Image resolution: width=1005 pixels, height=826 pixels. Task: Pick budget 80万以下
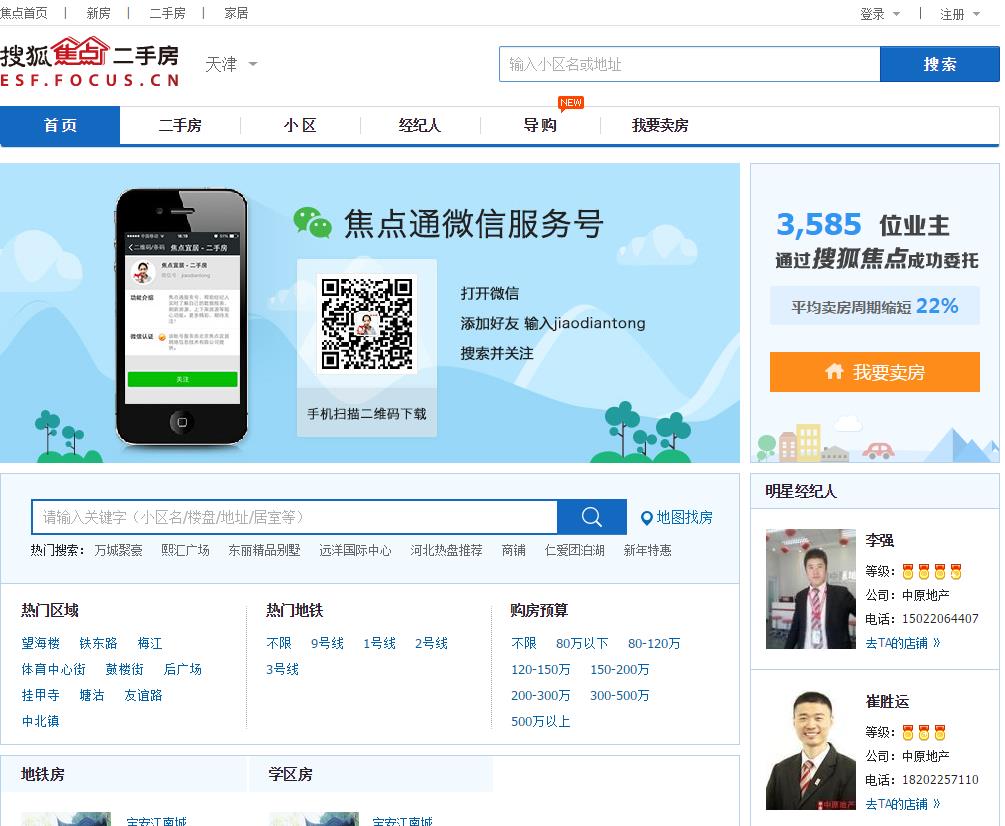[x=582, y=643]
